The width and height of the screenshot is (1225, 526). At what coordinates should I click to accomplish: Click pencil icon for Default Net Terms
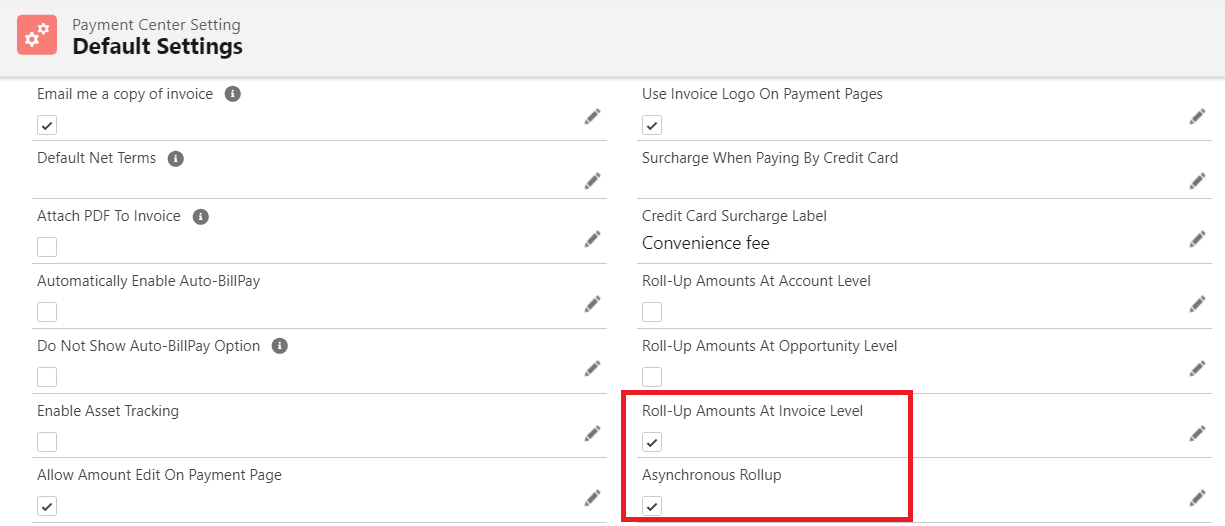(x=592, y=181)
